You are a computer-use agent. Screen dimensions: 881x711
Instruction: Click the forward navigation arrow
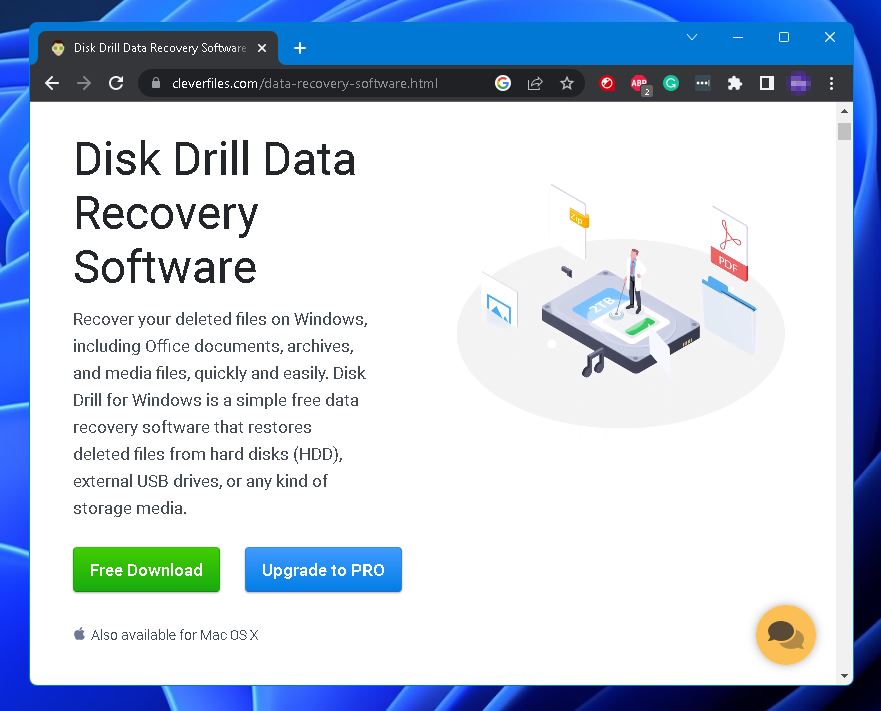pos(84,83)
